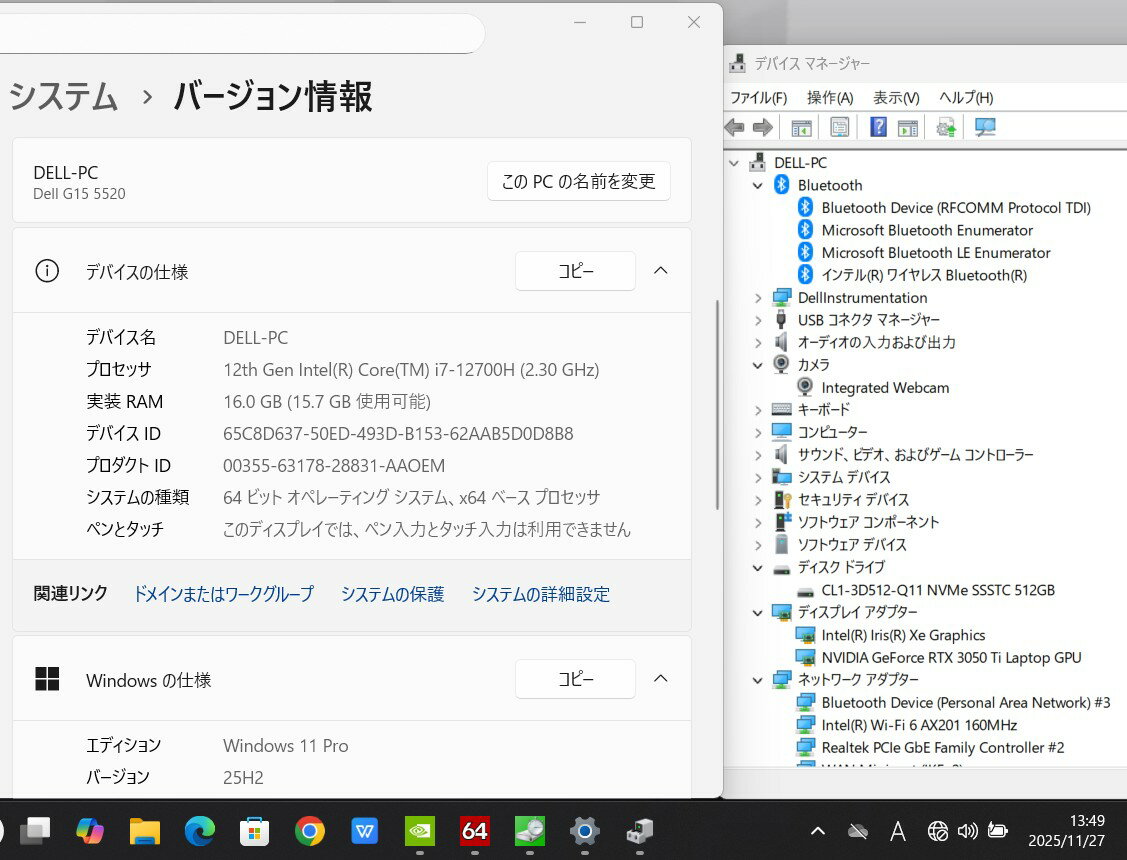Click the volume icon in system tray
1127x860 pixels.
967,830
